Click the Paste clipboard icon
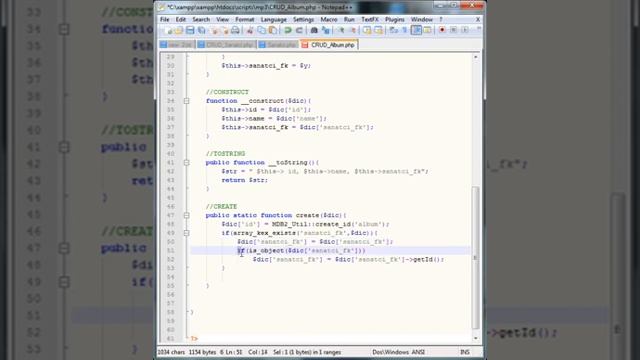 point(273,30)
